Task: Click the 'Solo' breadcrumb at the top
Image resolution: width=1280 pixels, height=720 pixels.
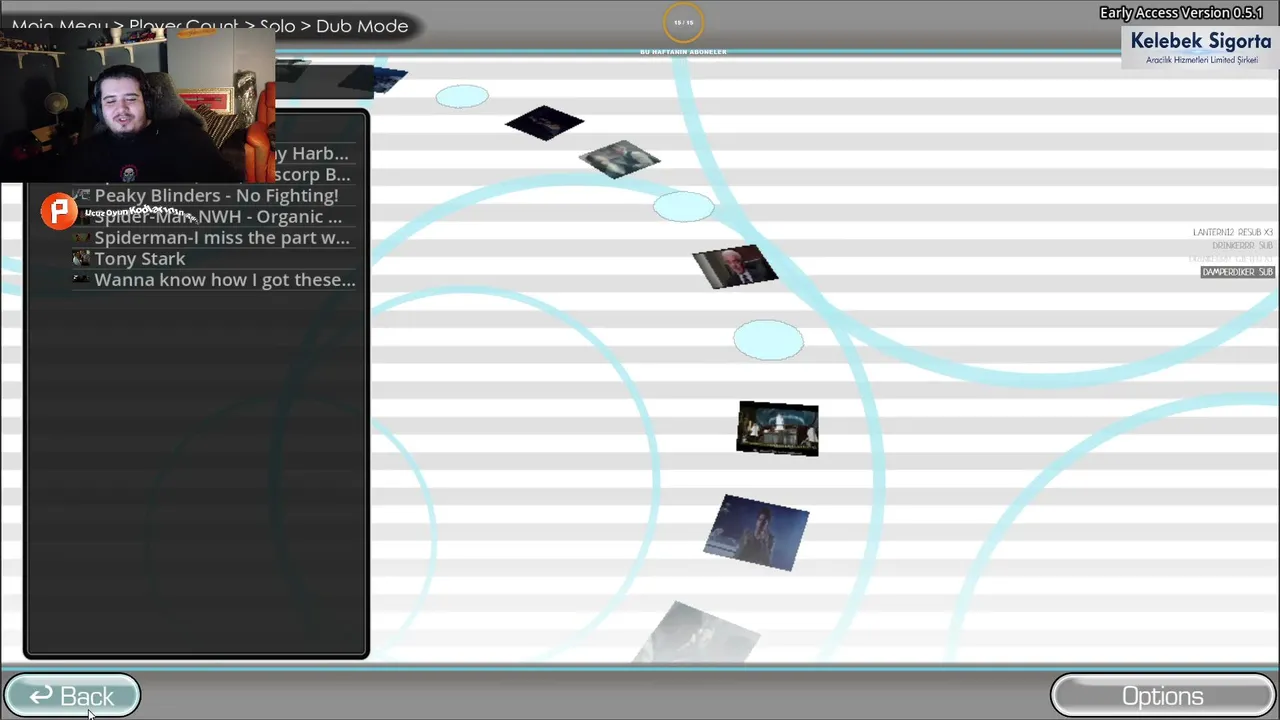Action: point(280,26)
